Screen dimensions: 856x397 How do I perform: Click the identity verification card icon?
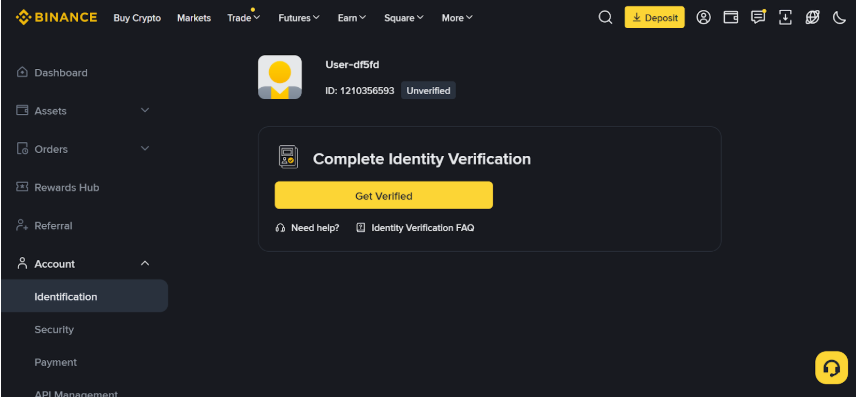click(x=287, y=157)
